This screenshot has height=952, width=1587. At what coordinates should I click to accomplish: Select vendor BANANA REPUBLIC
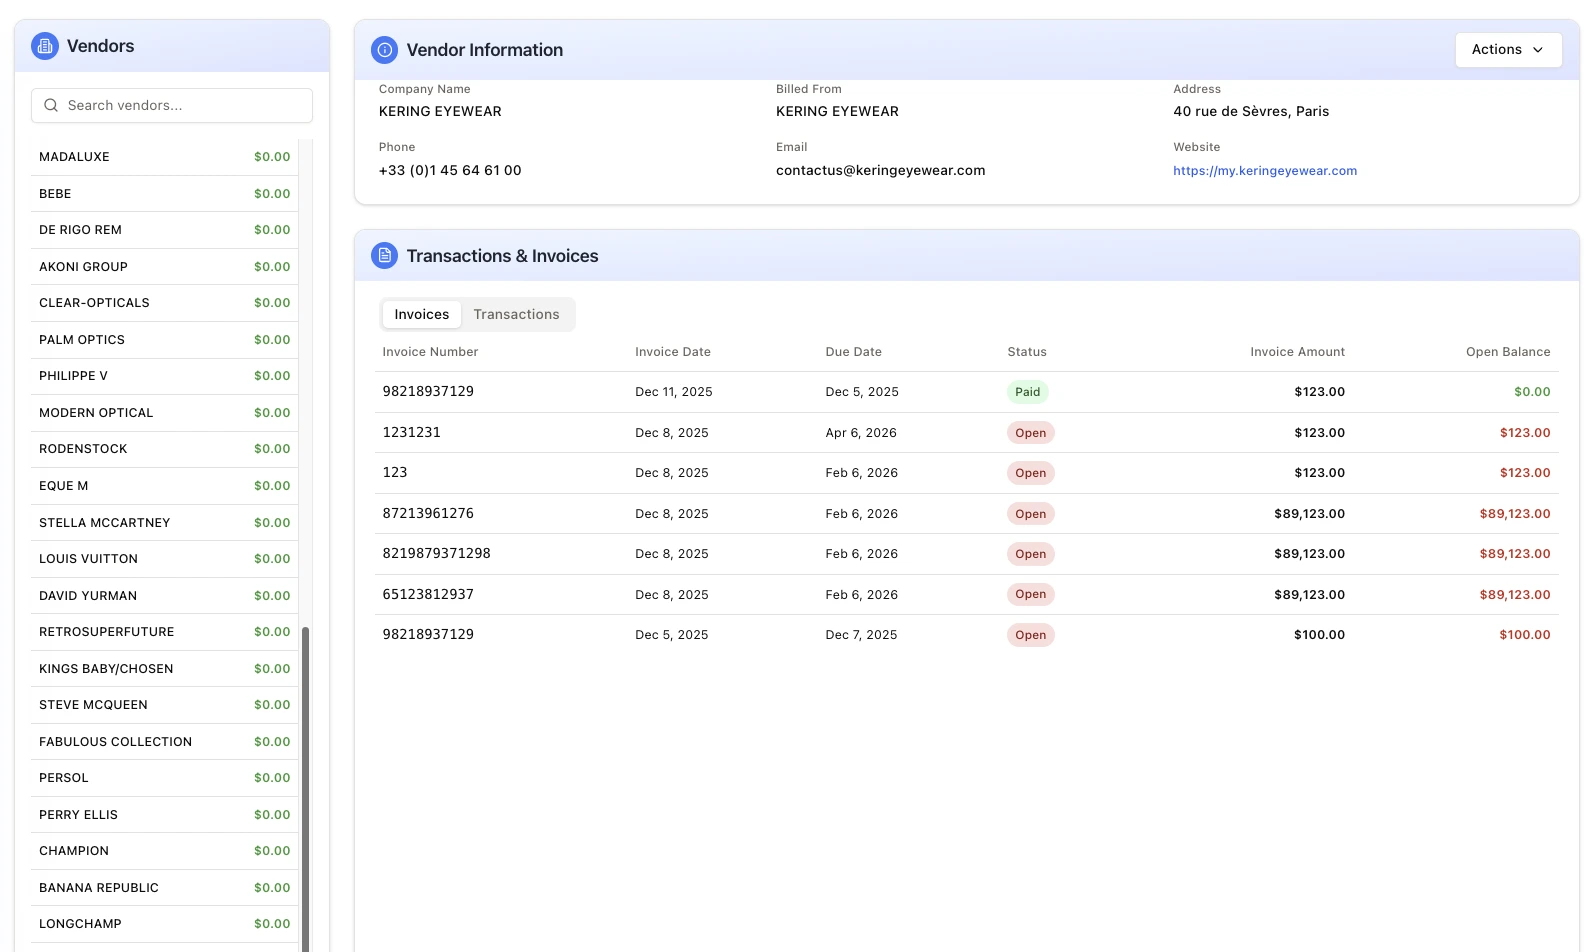click(x=164, y=888)
